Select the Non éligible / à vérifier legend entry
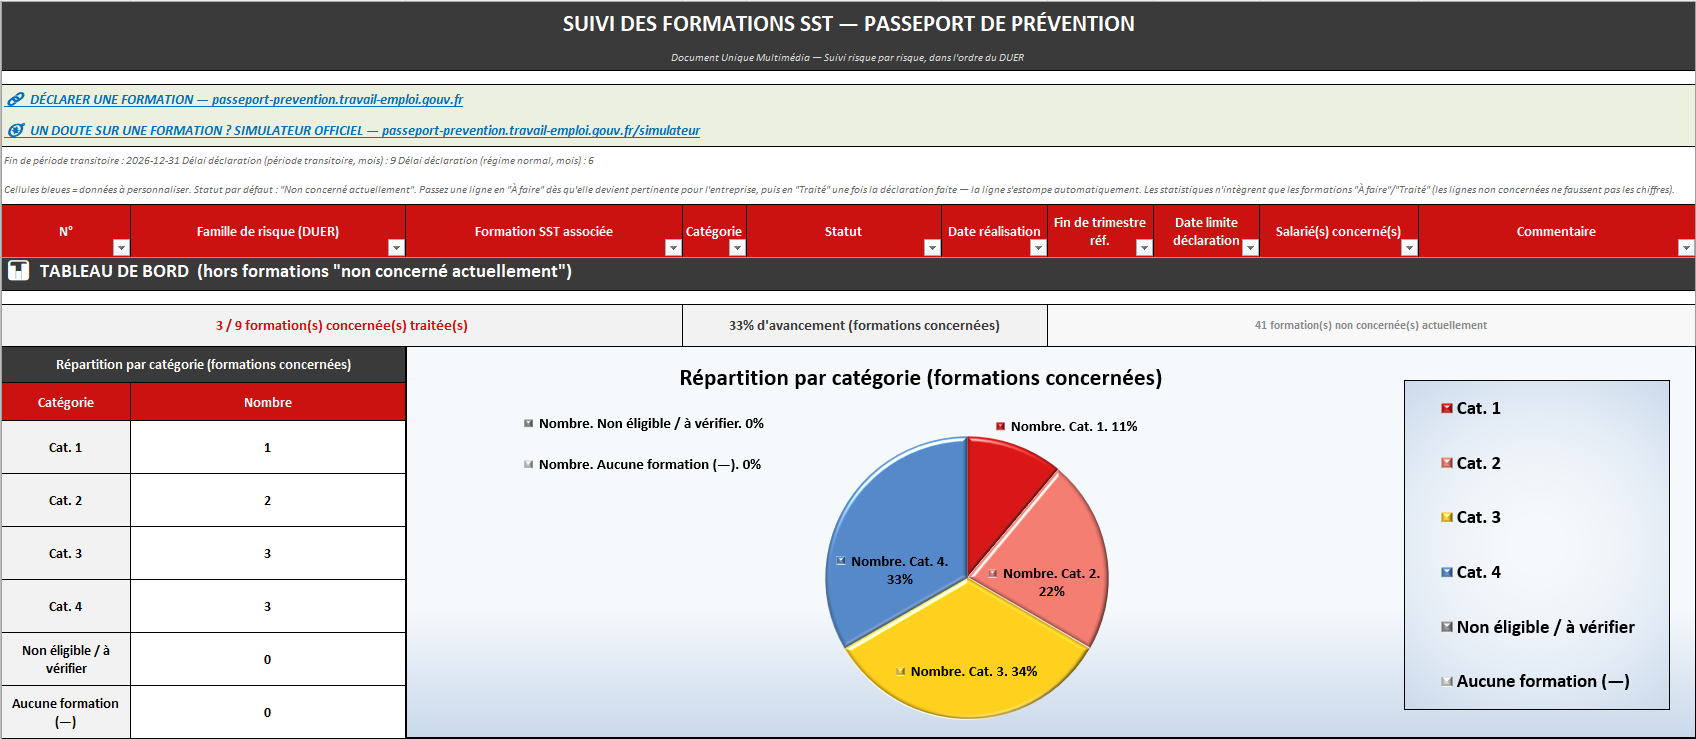Image resolution: width=1696 pixels, height=739 pixels. point(1537,627)
